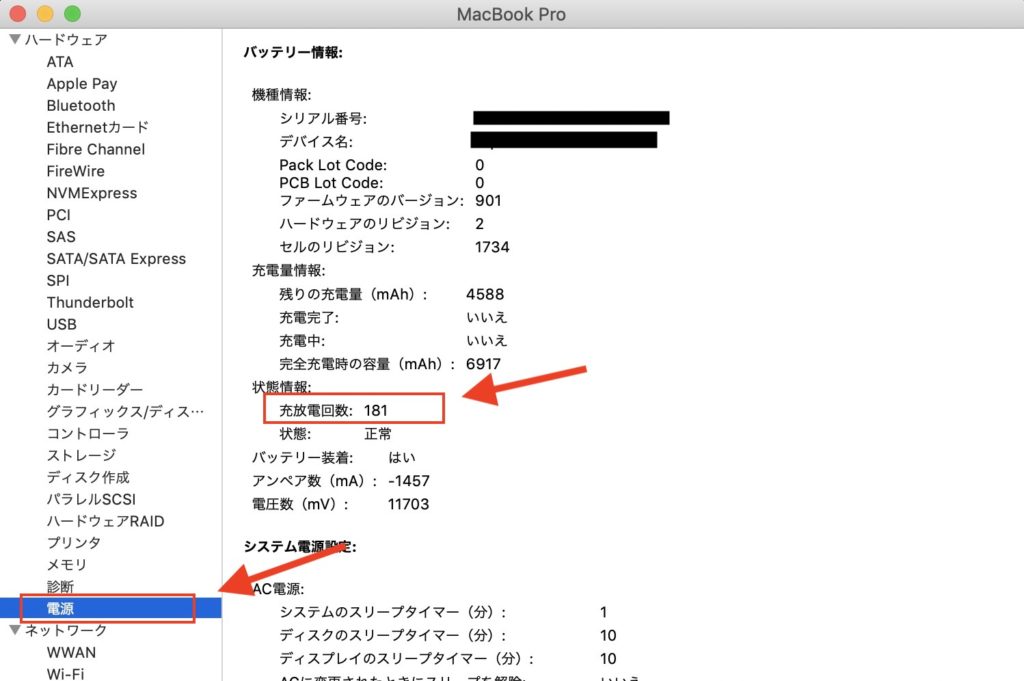This screenshot has width=1024, height=681.
Task: Collapse the ネットワーク section triangle
Action: click(14, 630)
